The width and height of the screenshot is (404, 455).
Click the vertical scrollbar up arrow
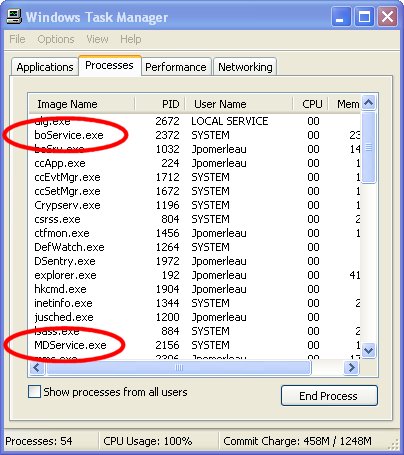click(369, 103)
